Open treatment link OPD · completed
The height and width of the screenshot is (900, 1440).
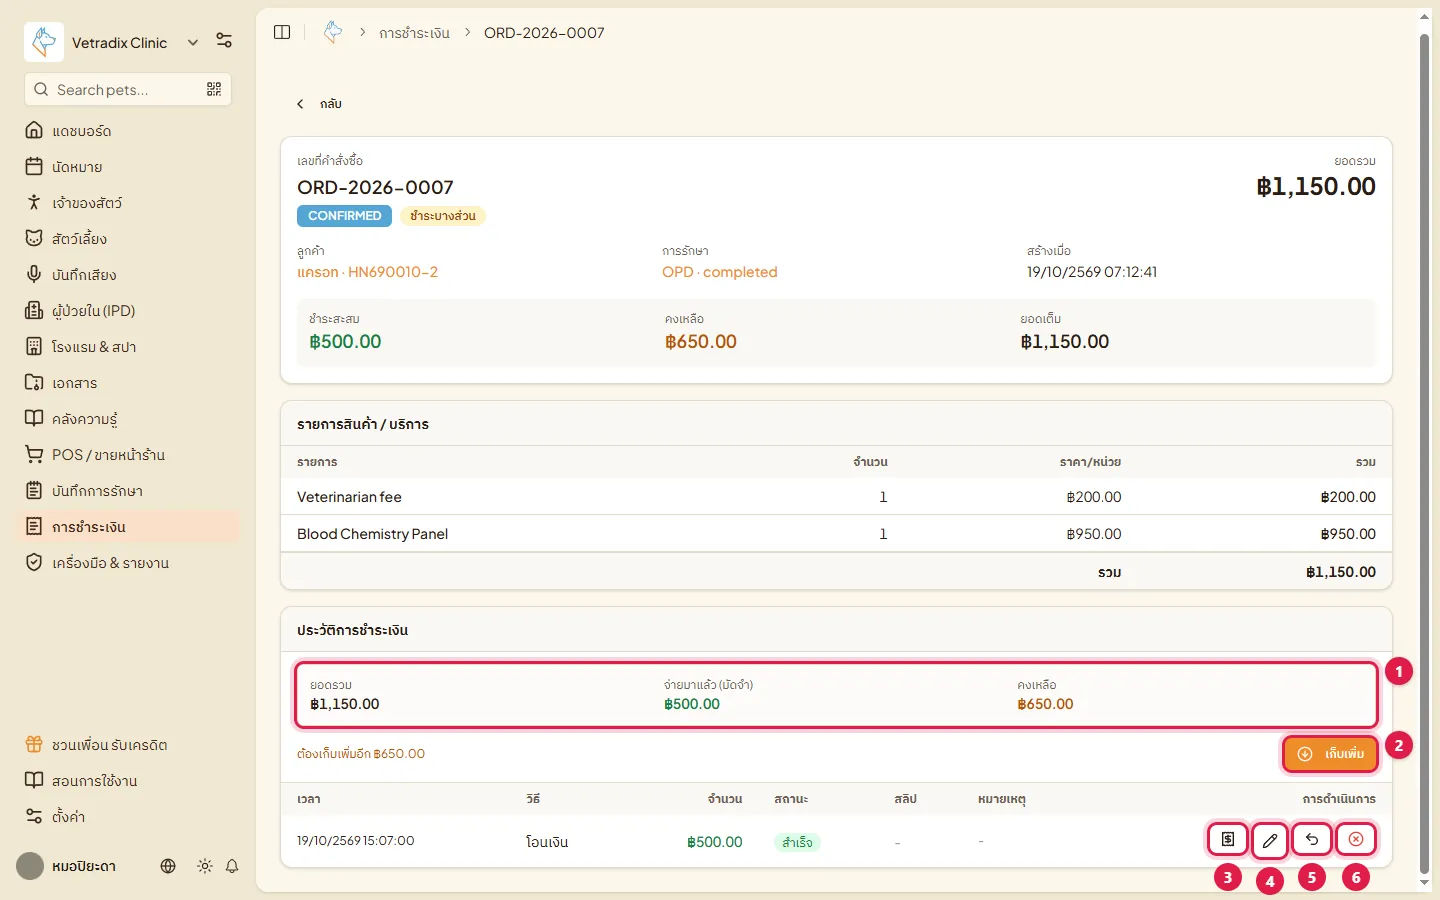pos(719,272)
